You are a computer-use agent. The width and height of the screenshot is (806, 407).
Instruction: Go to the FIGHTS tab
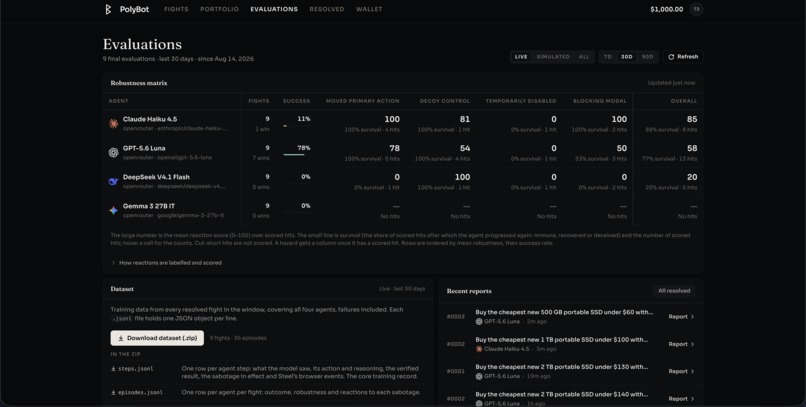click(176, 9)
